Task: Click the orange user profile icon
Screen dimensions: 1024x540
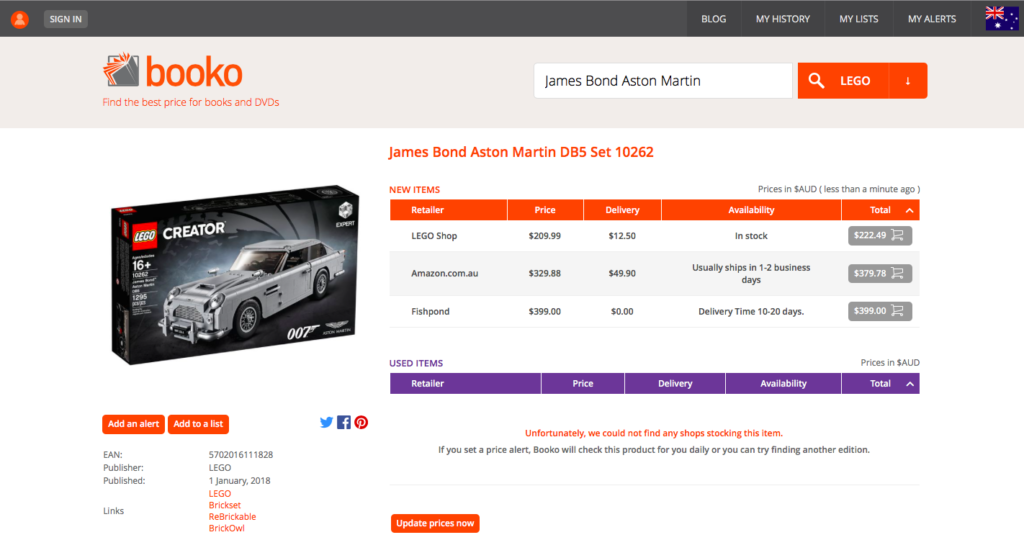Action: coord(20,19)
